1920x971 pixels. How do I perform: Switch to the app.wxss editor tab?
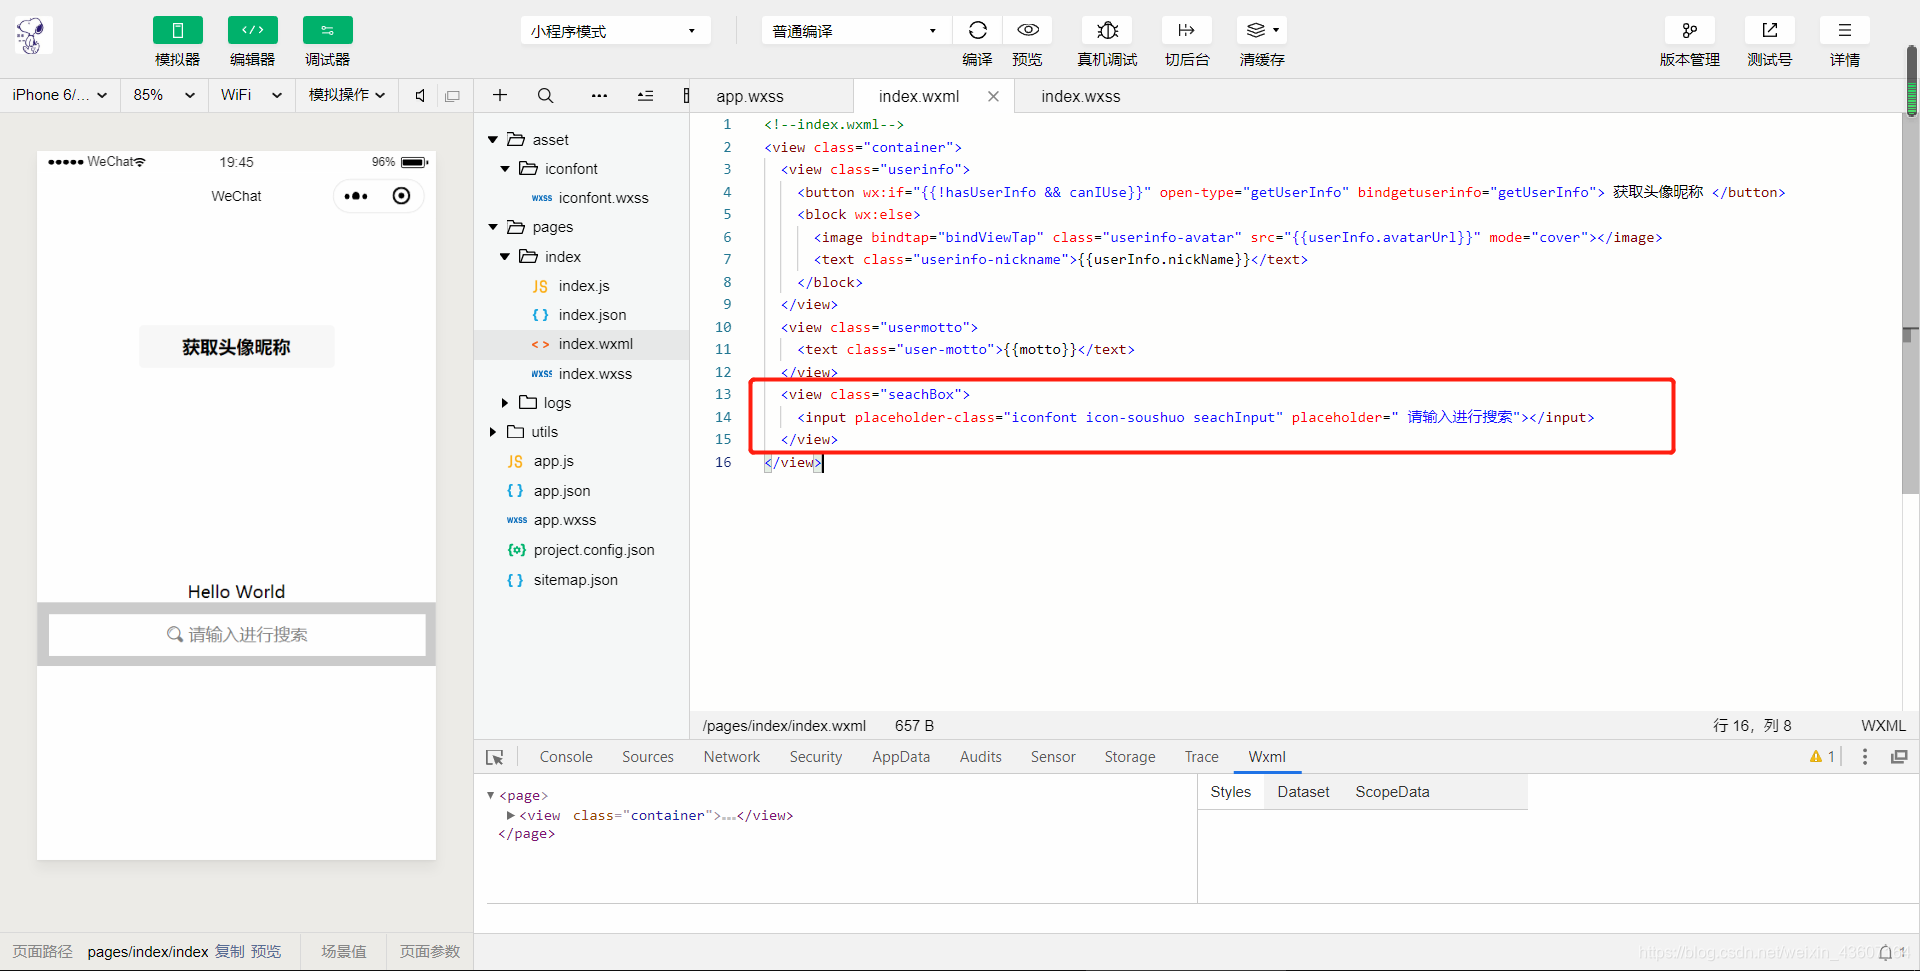pyautogui.click(x=750, y=96)
